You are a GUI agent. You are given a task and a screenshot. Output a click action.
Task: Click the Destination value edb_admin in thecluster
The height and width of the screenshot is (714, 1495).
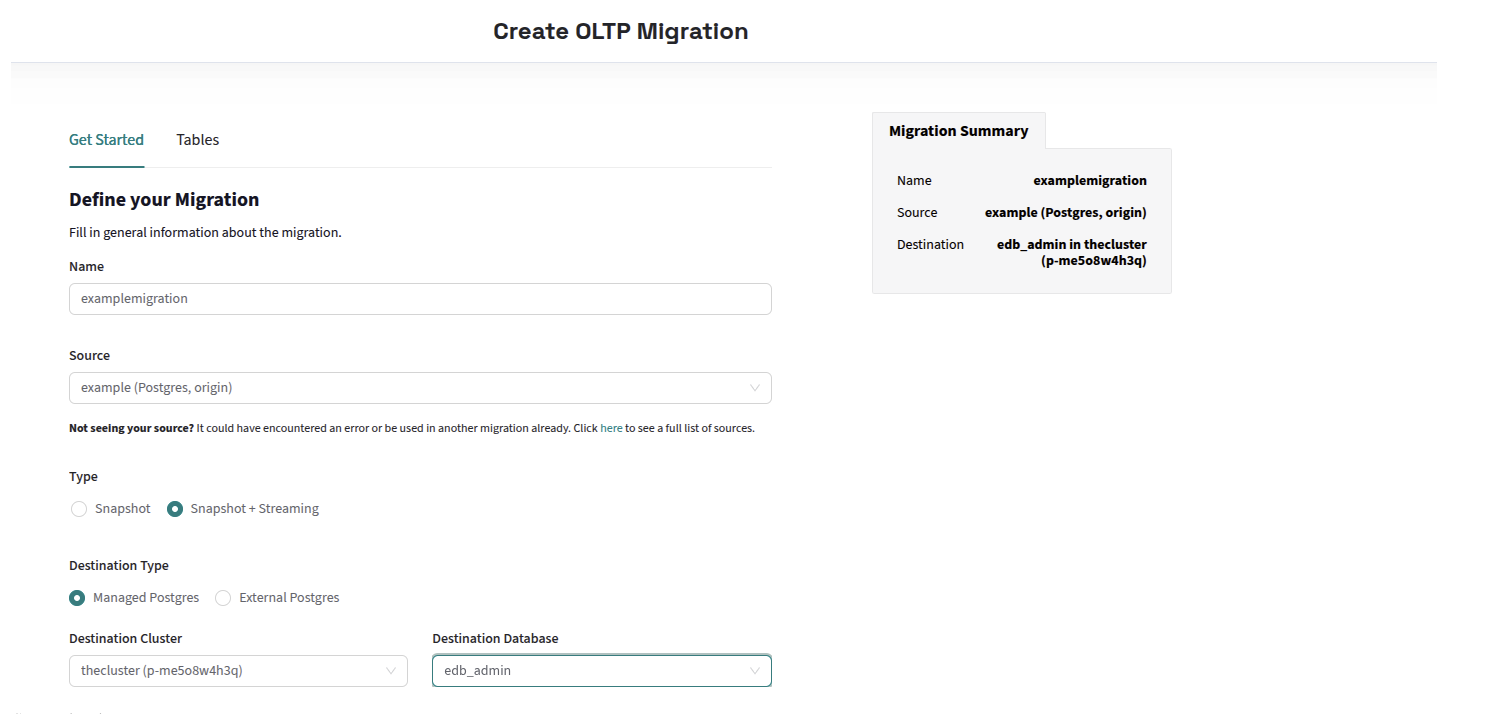[x=1071, y=251]
